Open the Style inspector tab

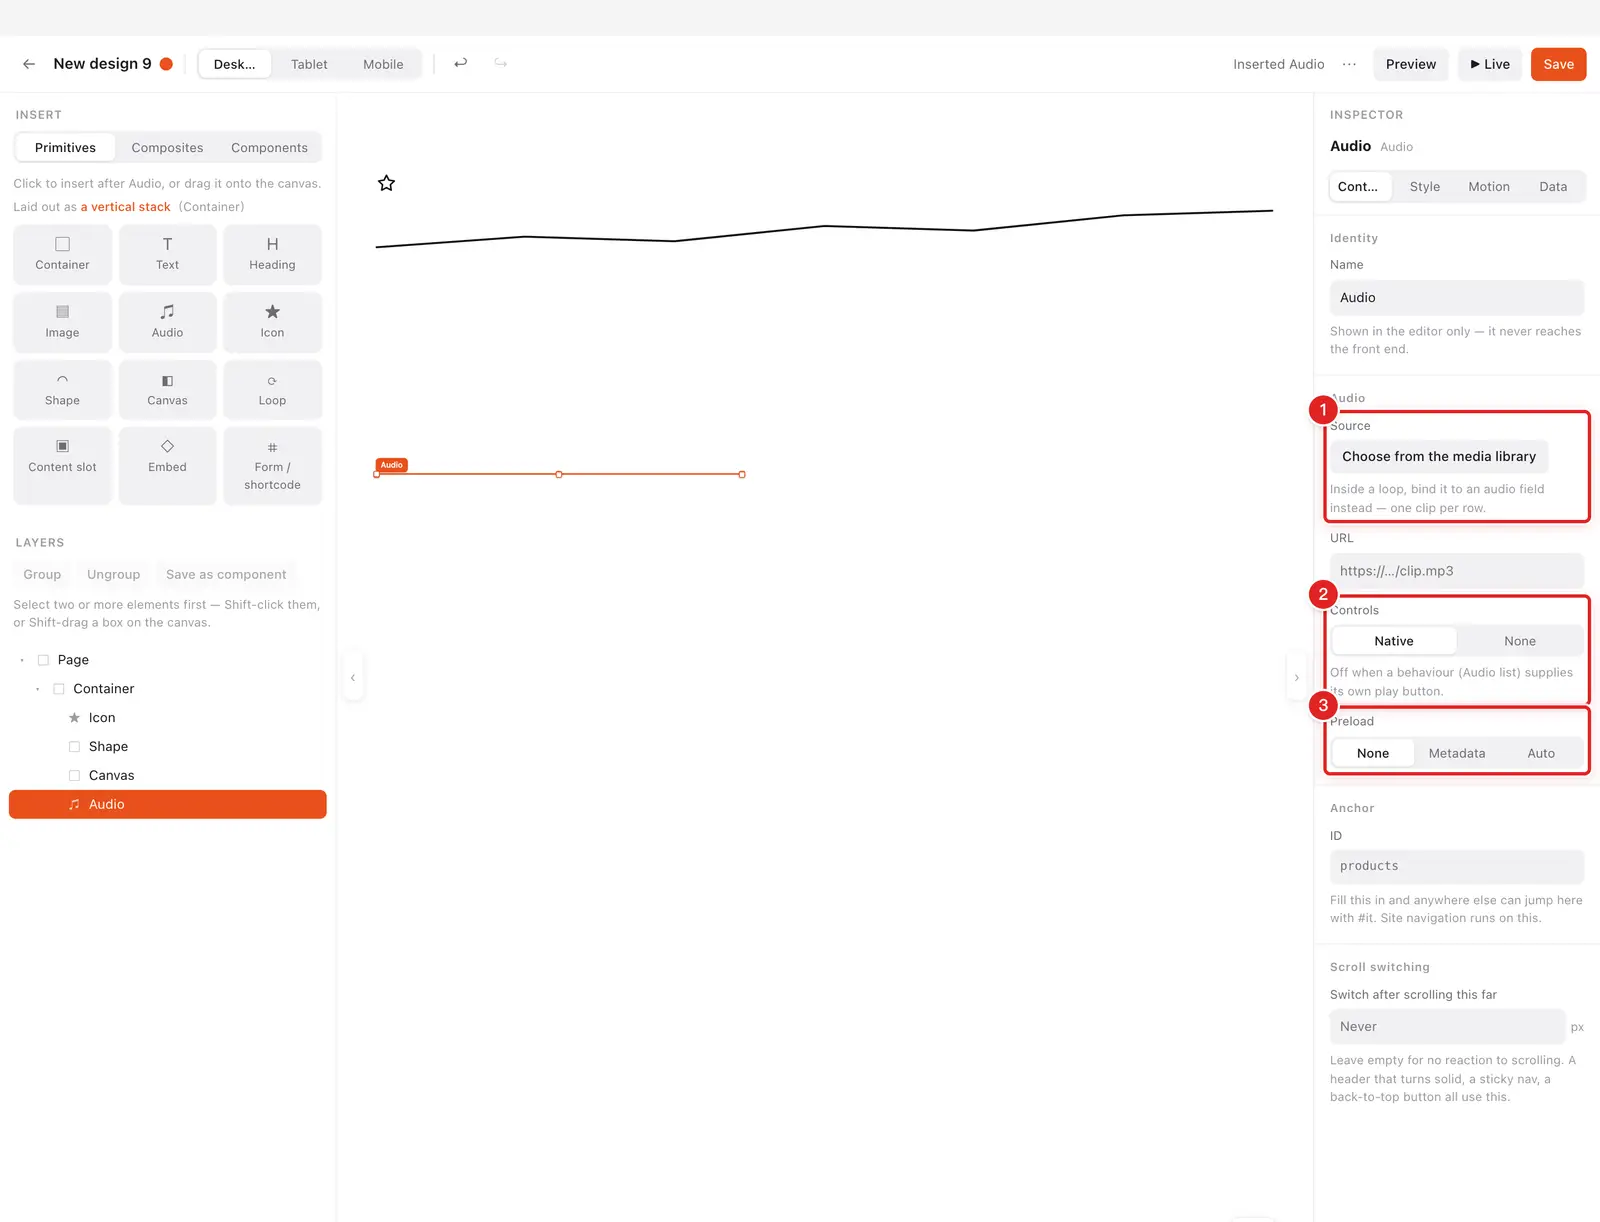(x=1424, y=187)
